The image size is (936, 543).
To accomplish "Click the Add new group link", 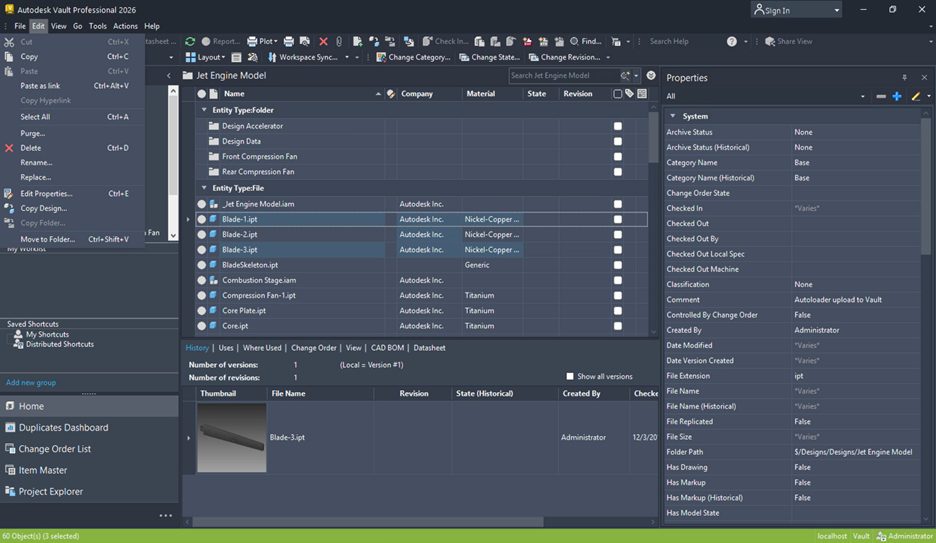I will point(31,382).
